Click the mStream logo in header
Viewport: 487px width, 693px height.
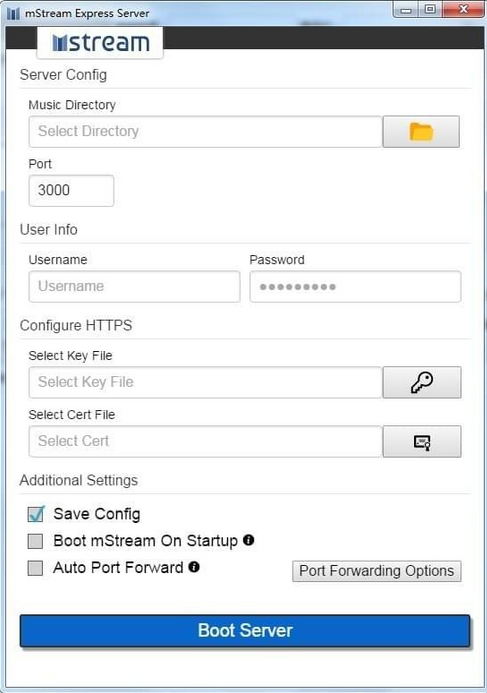100,43
